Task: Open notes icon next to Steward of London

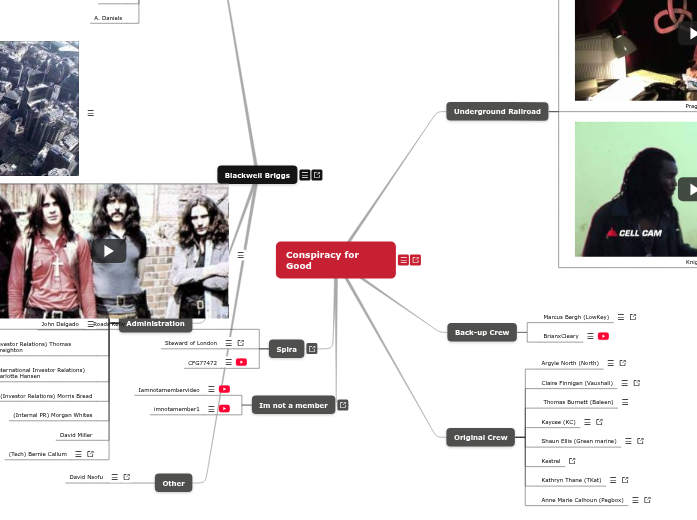Action: point(228,343)
